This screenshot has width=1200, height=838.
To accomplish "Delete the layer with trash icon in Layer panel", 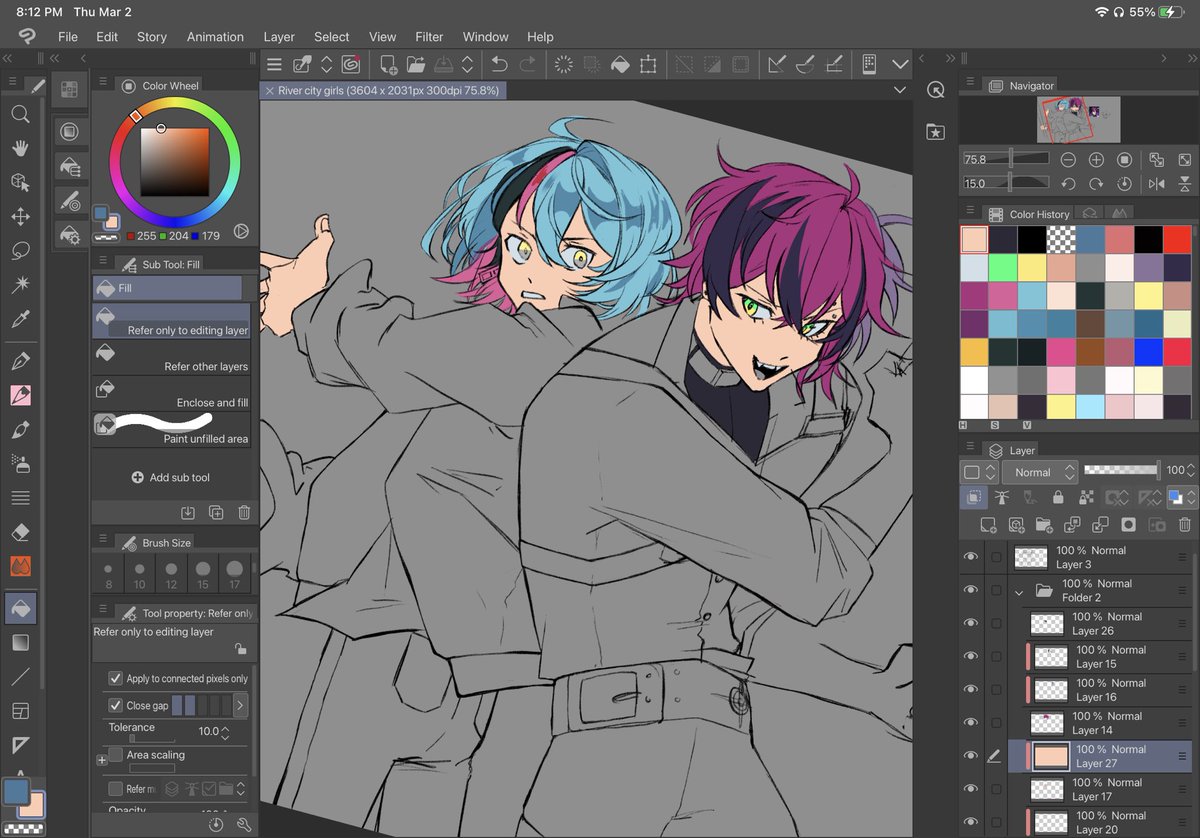I will 1184,524.
